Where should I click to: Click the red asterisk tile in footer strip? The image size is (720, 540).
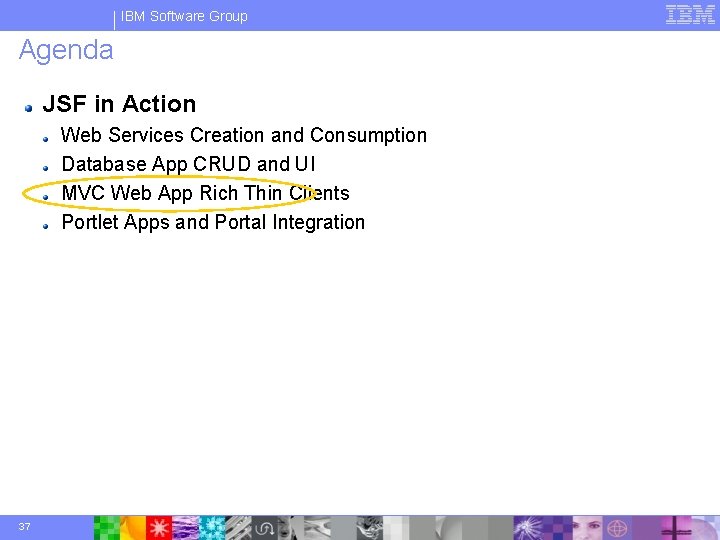coord(158,528)
